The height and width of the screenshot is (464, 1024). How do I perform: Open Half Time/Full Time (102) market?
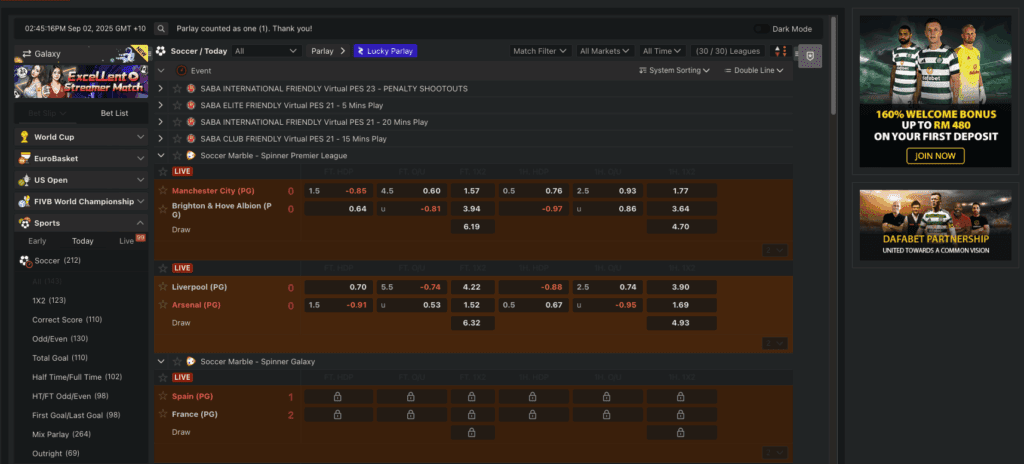point(77,377)
